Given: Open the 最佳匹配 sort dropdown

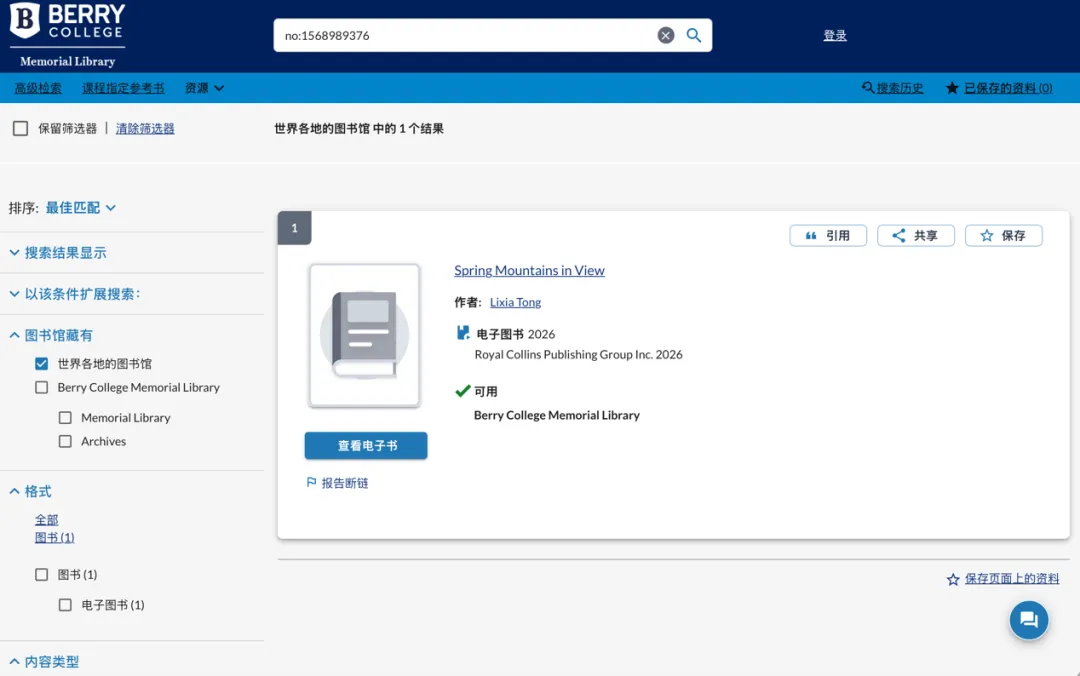Looking at the screenshot, I should tap(81, 207).
